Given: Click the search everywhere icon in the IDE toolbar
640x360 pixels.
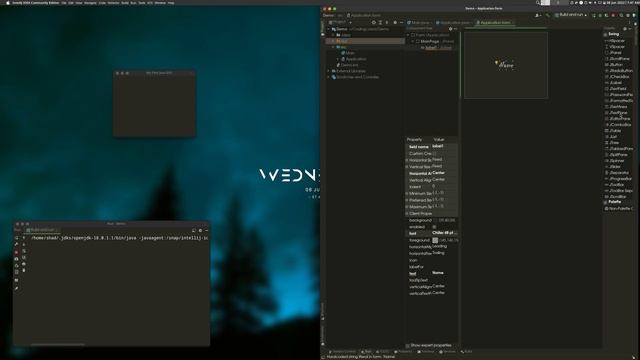Looking at the screenshot, I should tap(621, 15).
